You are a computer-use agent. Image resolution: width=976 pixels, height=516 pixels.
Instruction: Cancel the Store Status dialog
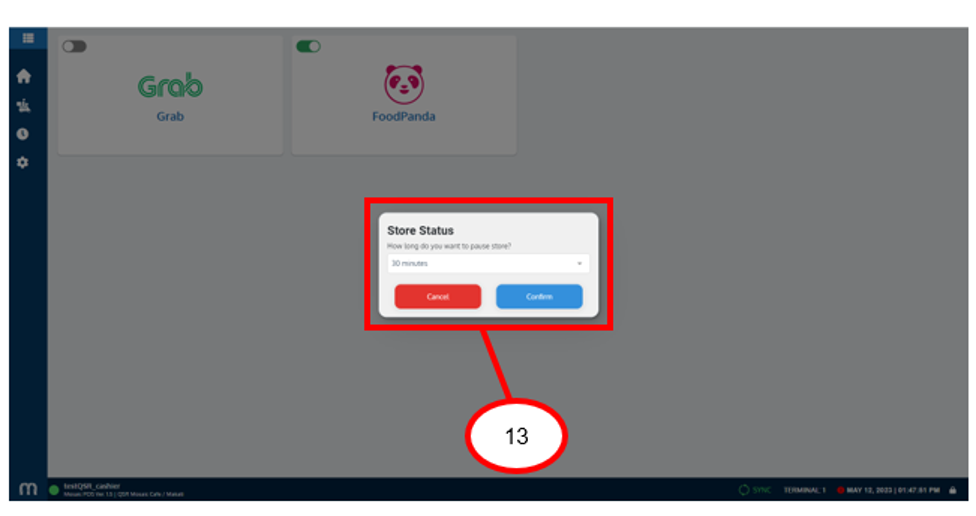click(438, 296)
